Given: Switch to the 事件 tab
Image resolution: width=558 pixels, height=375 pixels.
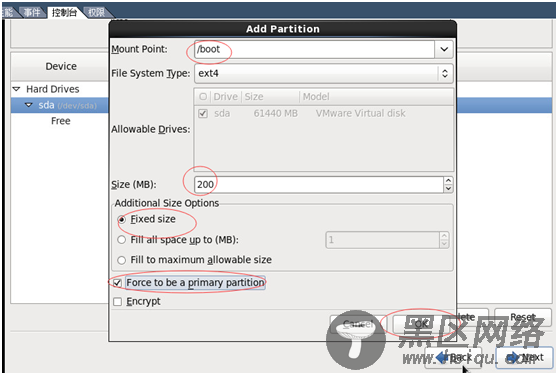Looking at the screenshot, I should pos(32,12).
